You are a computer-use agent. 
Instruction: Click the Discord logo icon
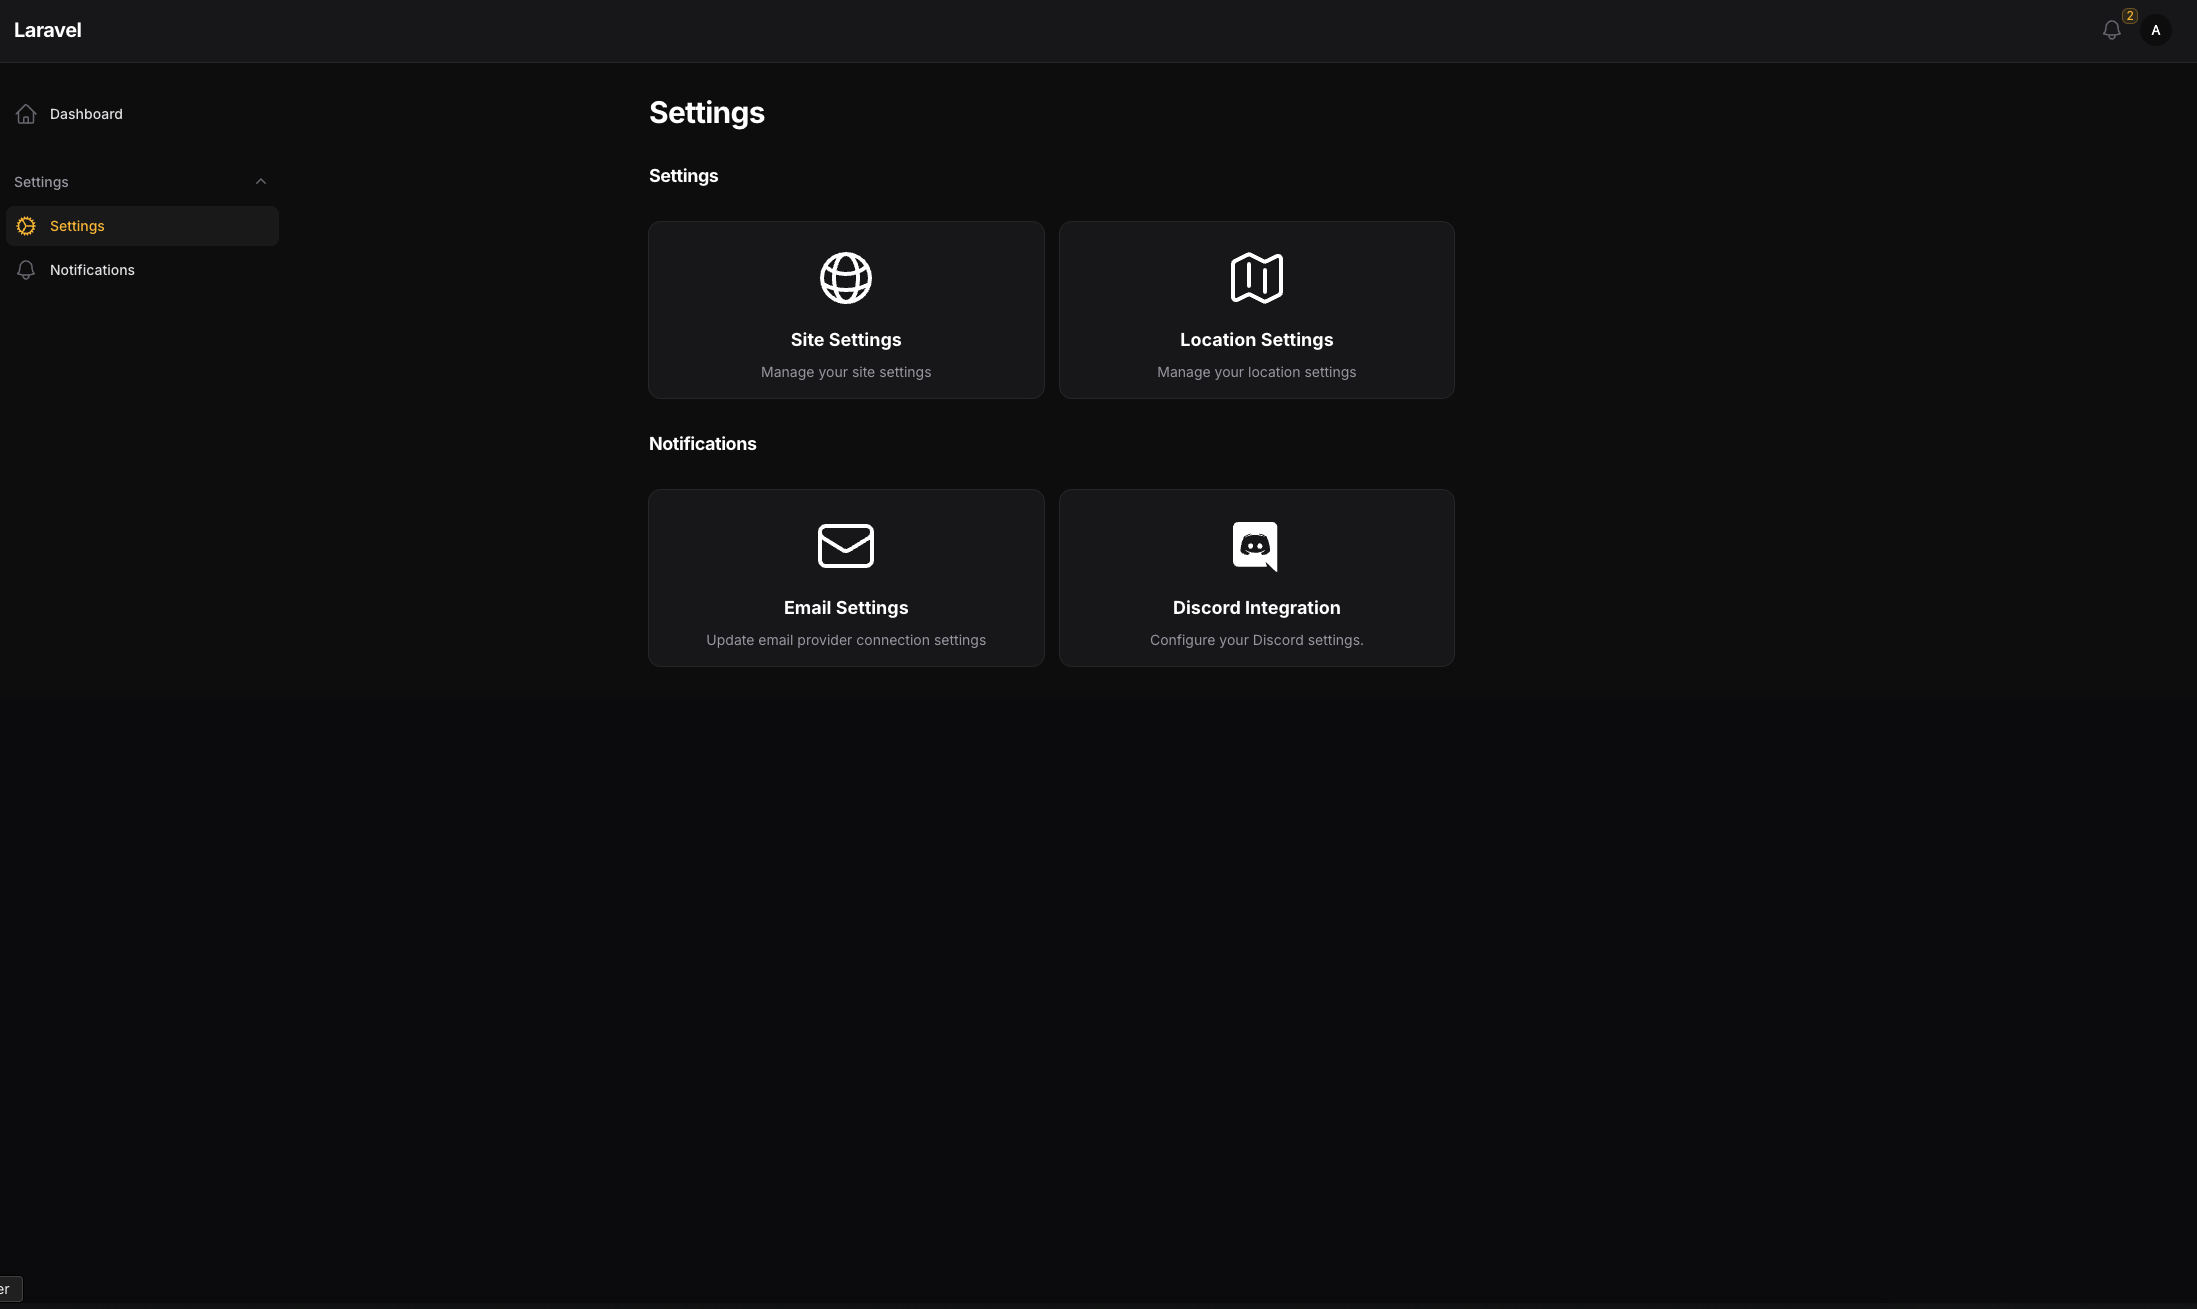(1255, 546)
